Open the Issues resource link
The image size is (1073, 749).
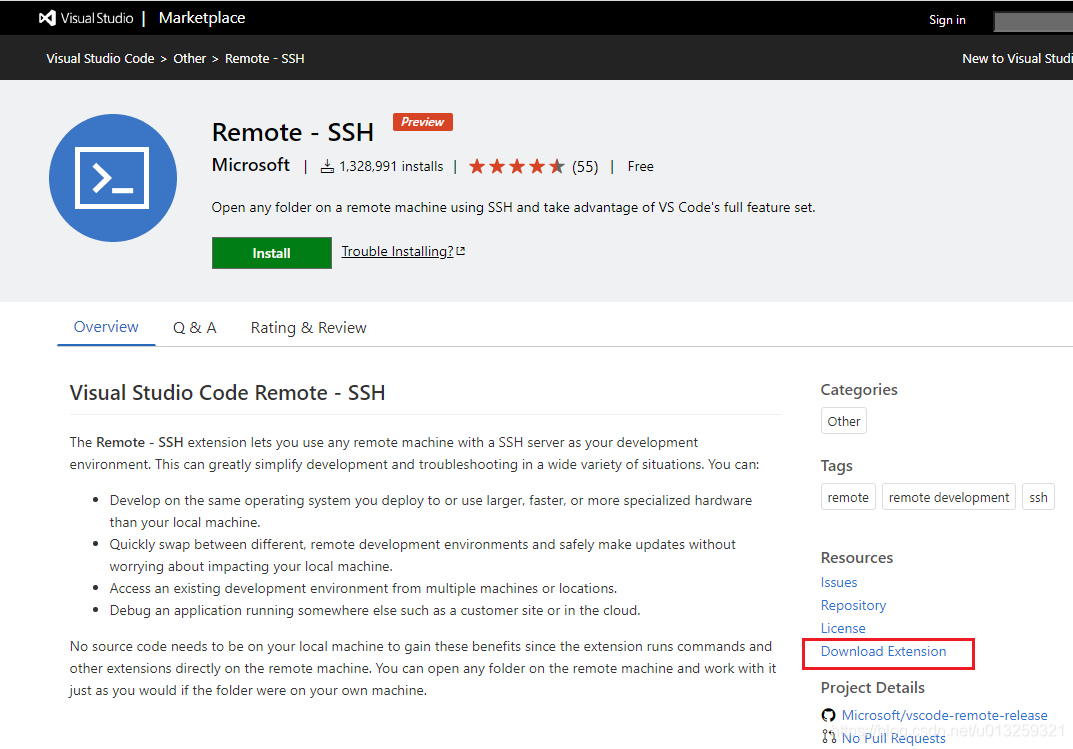839,582
